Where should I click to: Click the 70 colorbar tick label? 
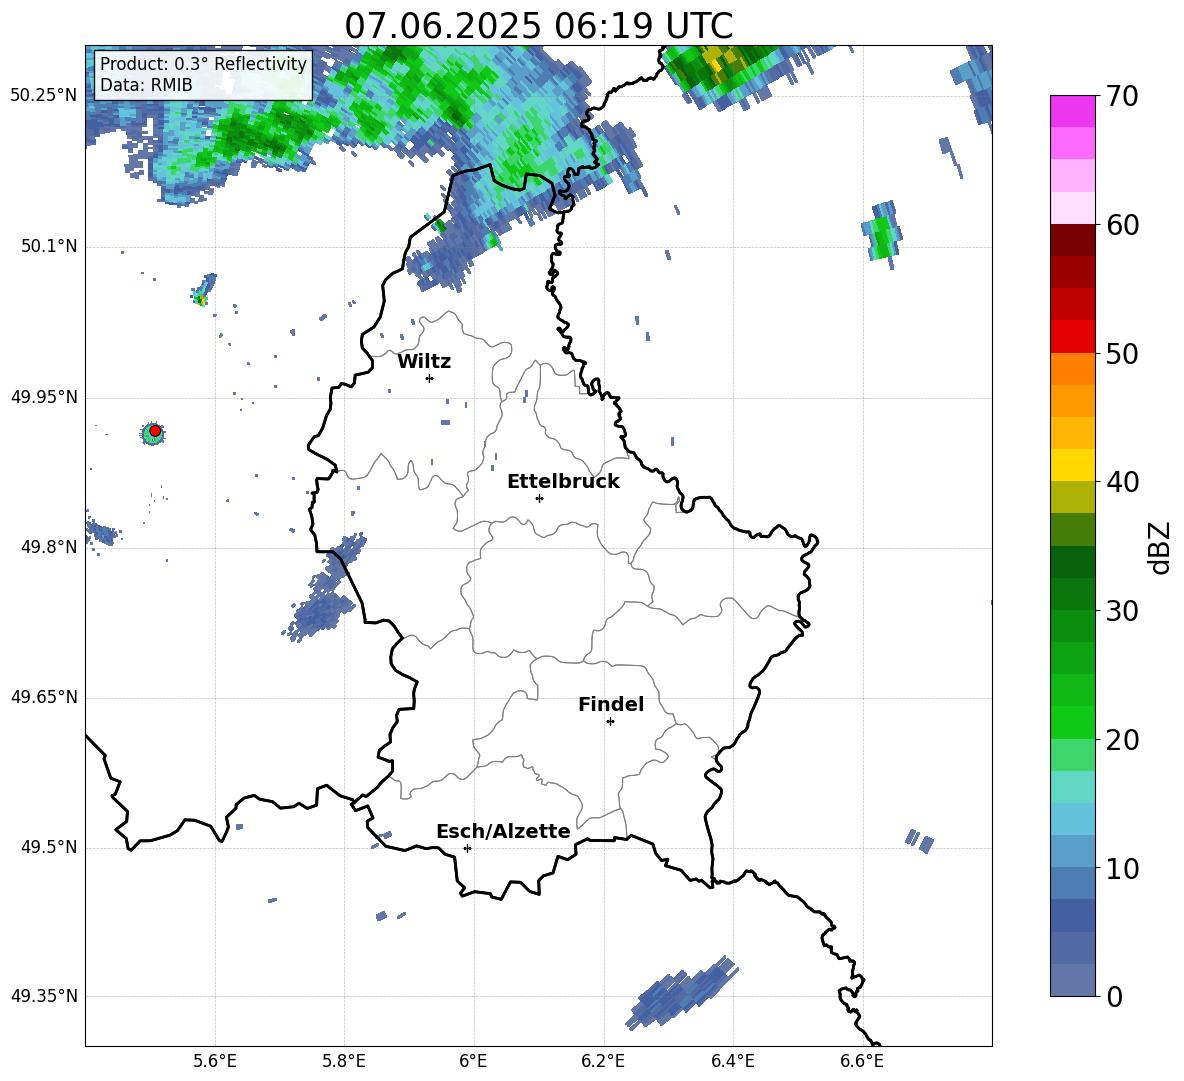1122,97
